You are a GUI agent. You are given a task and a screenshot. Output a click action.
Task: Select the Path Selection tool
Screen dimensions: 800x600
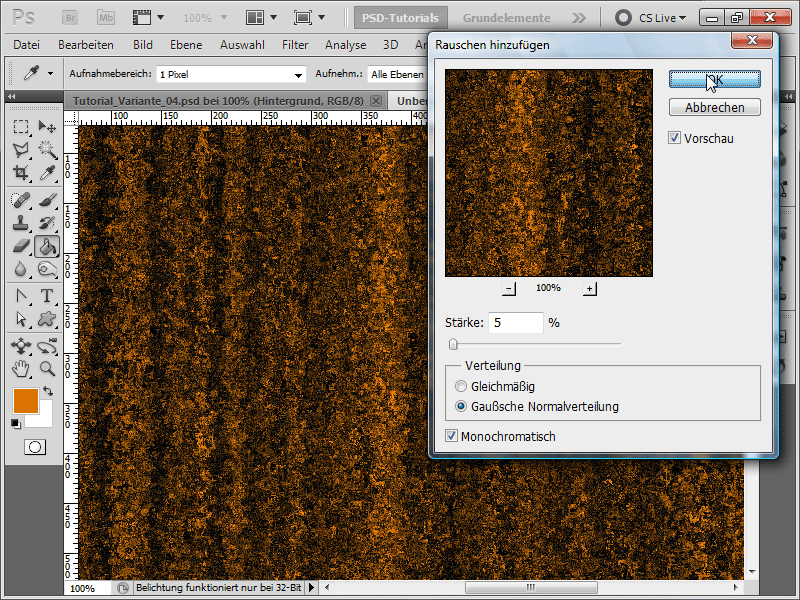pyautogui.click(x=21, y=319)
